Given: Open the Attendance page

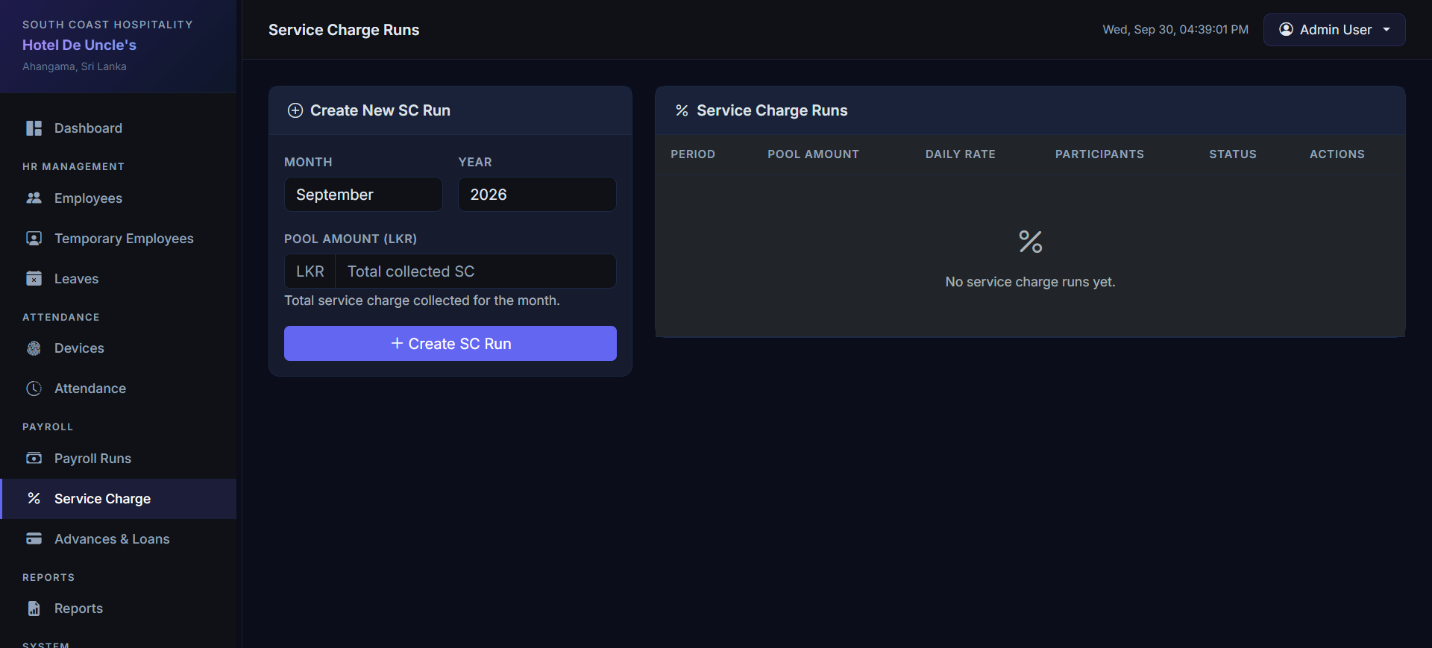Looking at the screenshot, I should 119,388.
